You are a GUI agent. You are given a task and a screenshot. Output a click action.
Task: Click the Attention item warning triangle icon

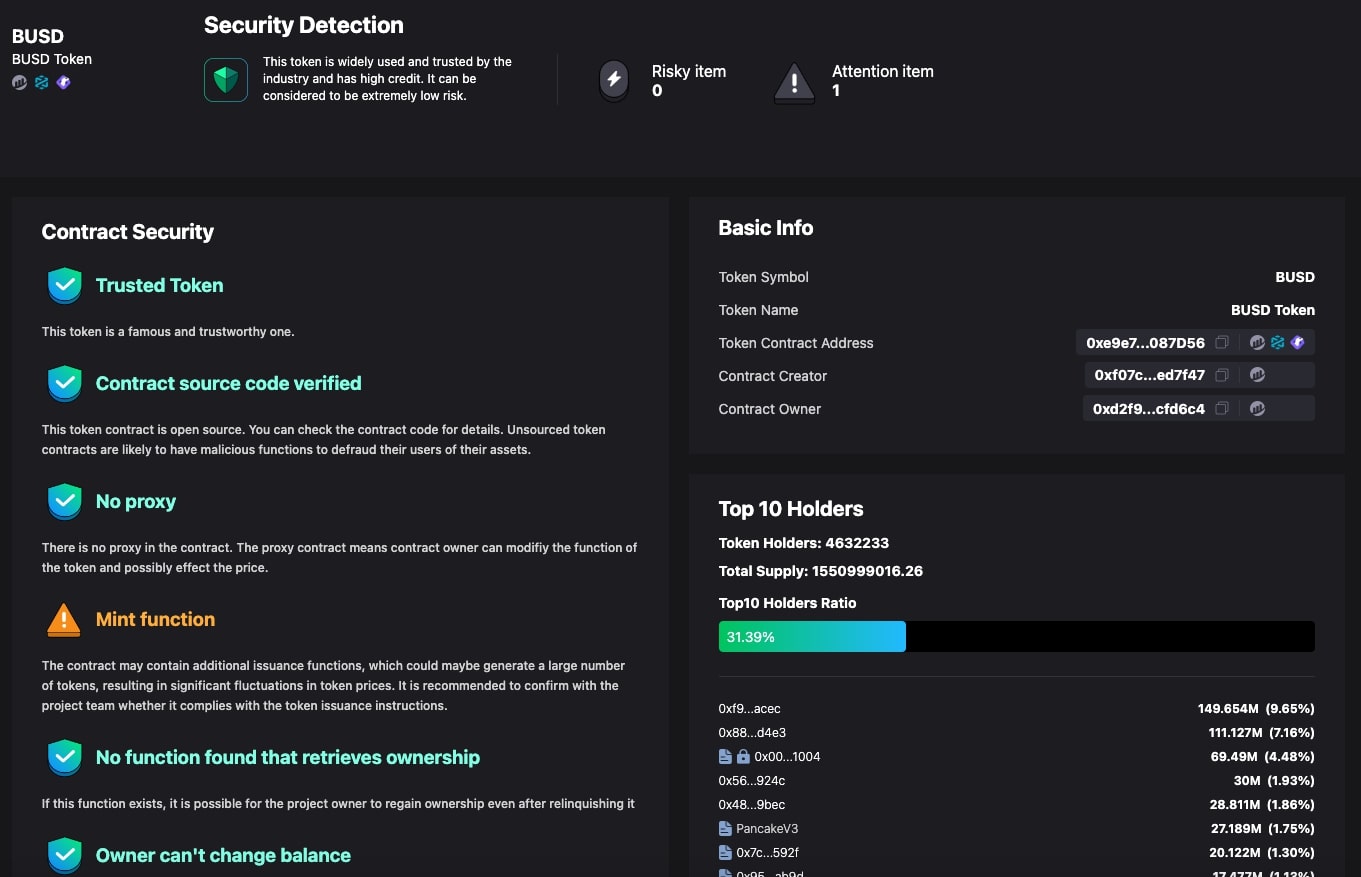click(795, 82)
